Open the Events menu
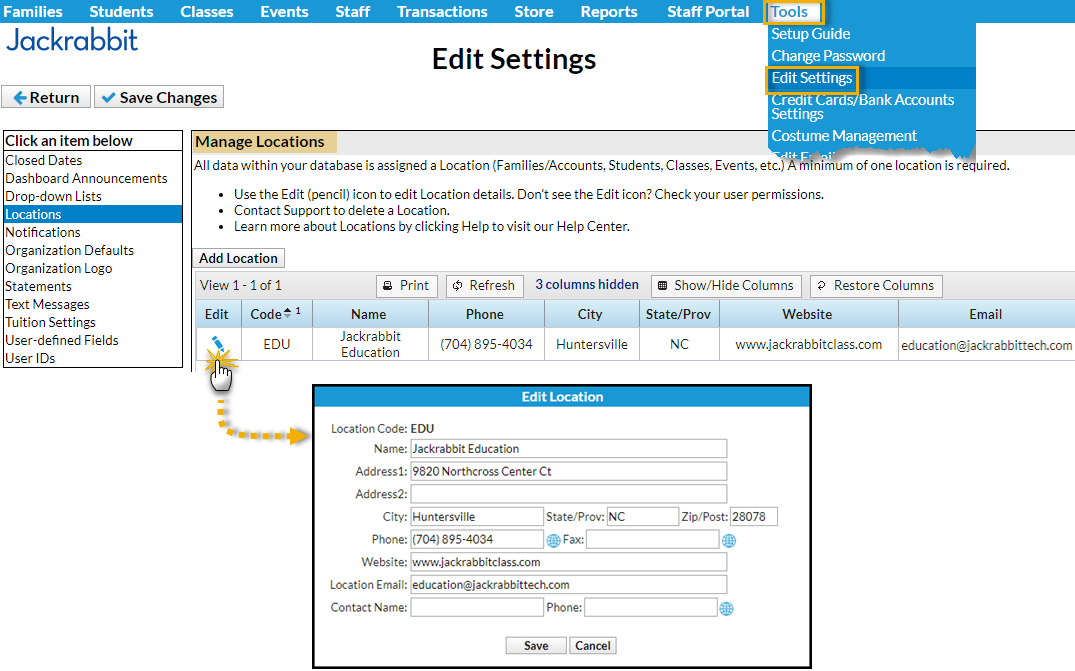 click(x=284, y=12)
